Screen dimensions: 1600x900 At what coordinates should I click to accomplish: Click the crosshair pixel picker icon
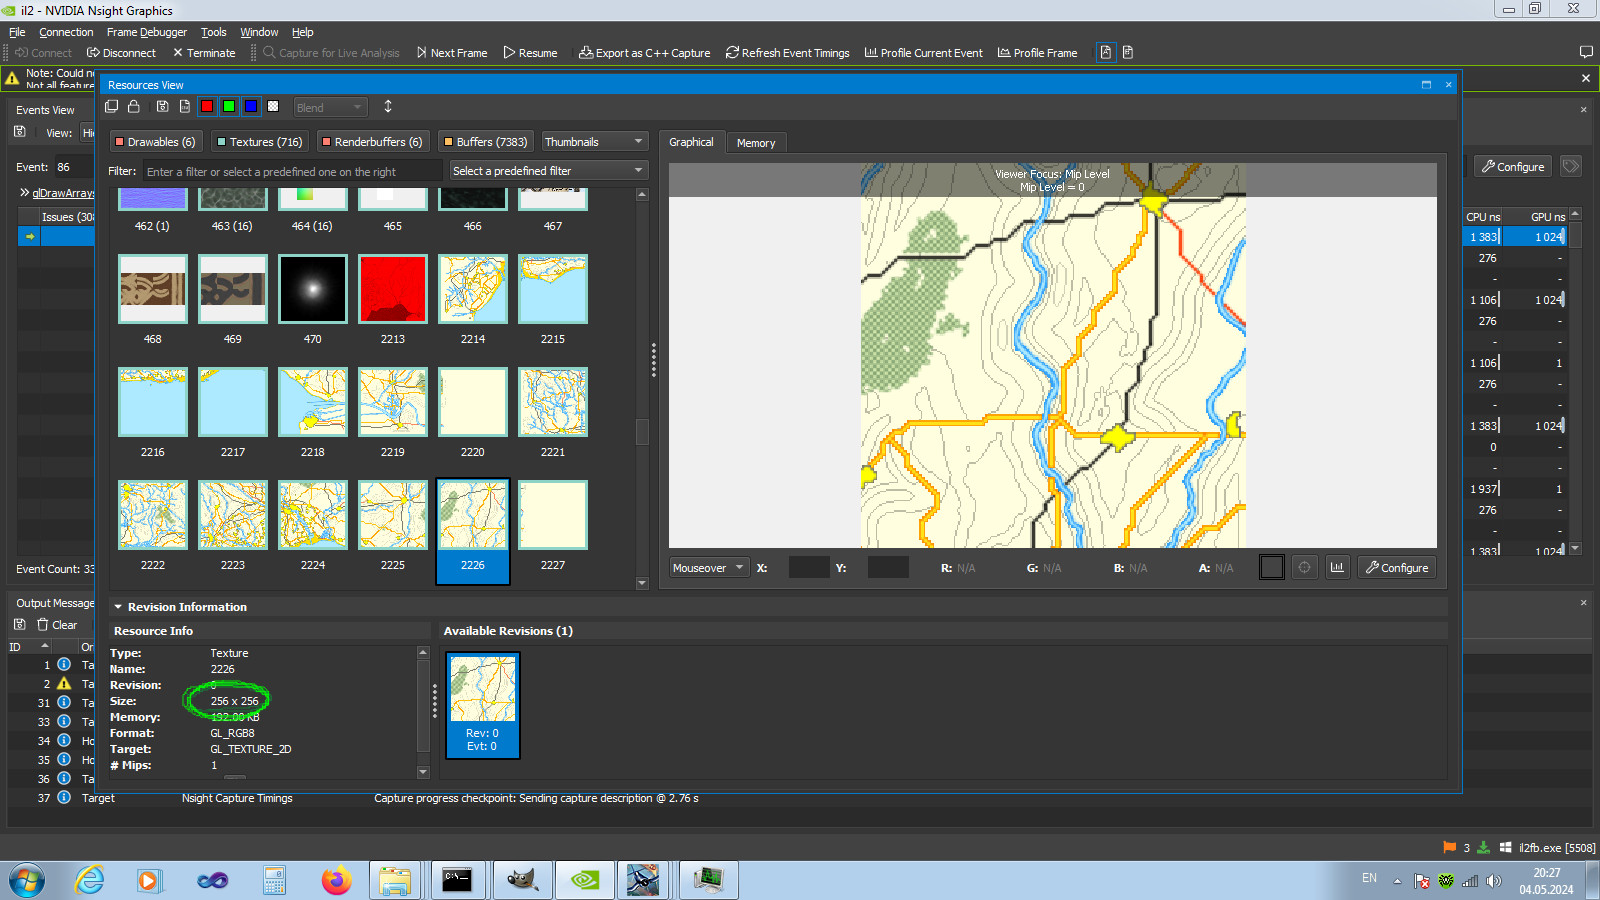point(1305,568)
